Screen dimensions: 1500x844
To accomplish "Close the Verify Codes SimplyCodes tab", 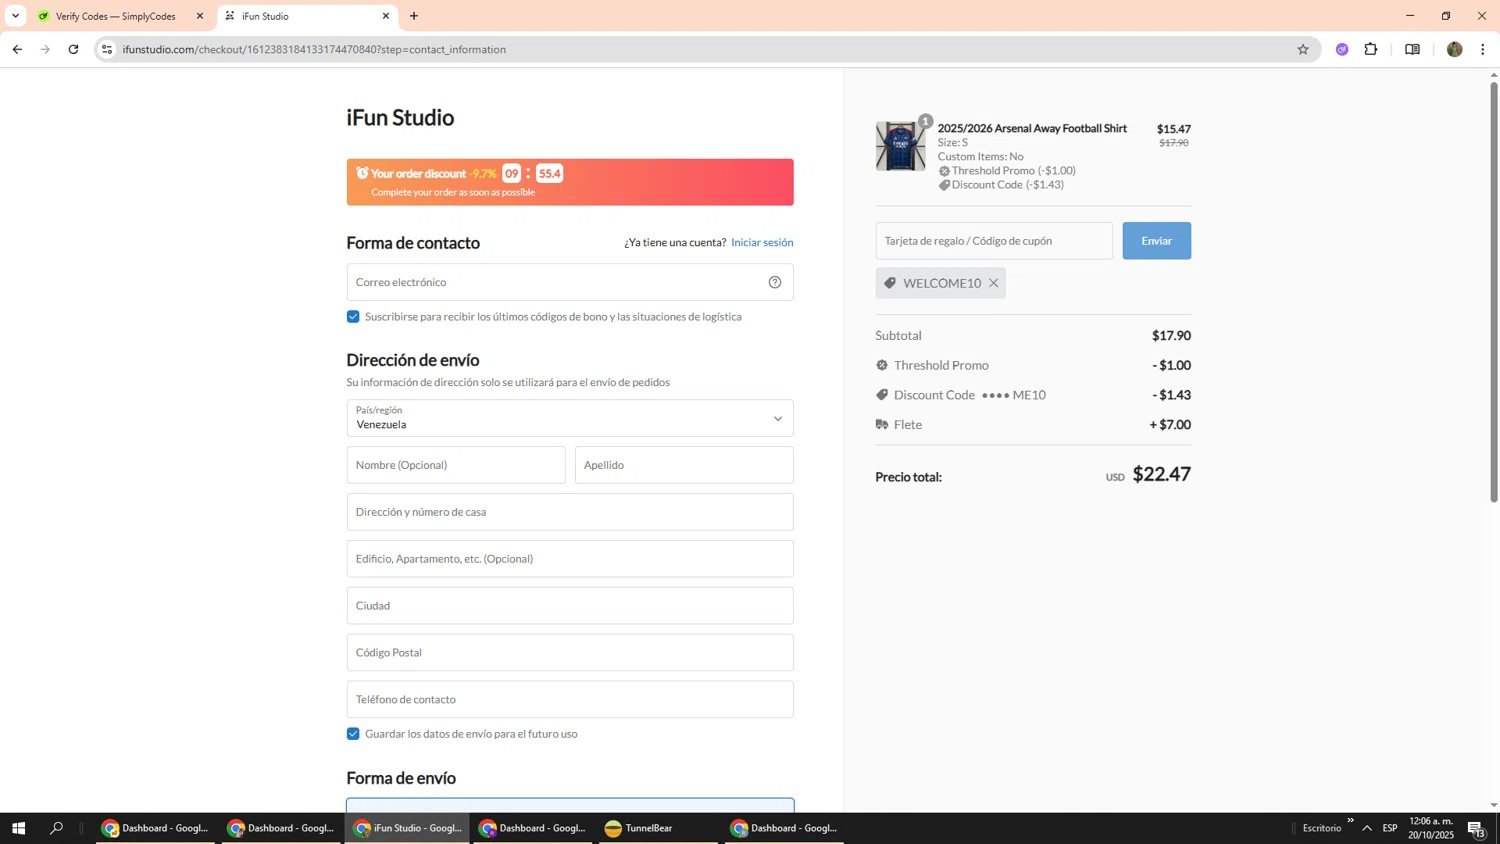I will (x=199, y=16).
